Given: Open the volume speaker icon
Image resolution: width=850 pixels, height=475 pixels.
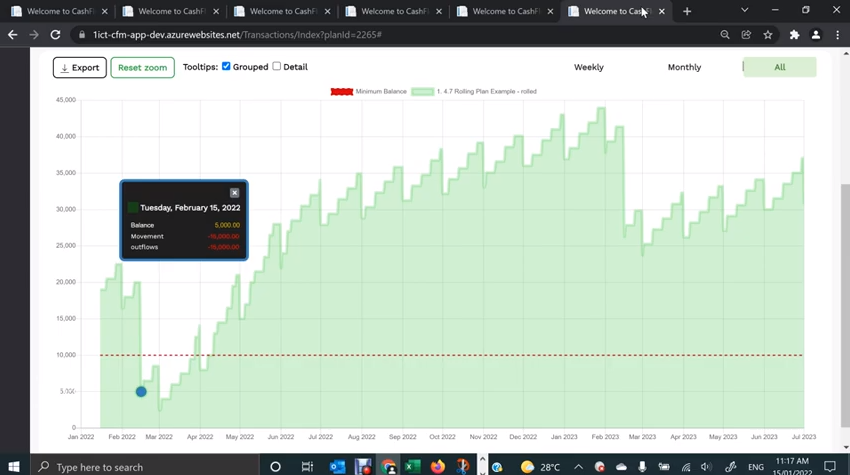Looking at the screenshot, I should pos(706,467).
